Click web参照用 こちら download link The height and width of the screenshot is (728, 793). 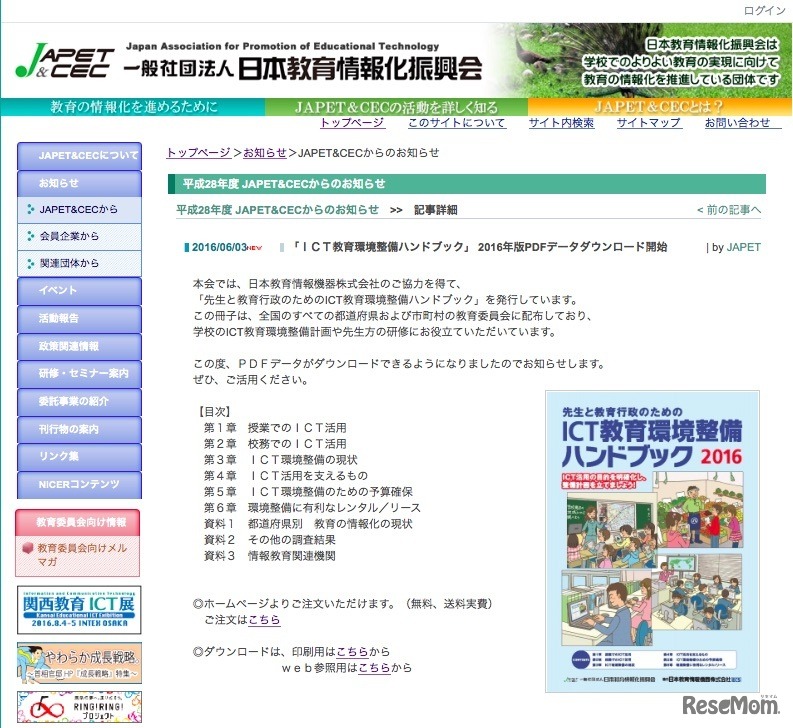pyautogui.click(x=374, y=668)
